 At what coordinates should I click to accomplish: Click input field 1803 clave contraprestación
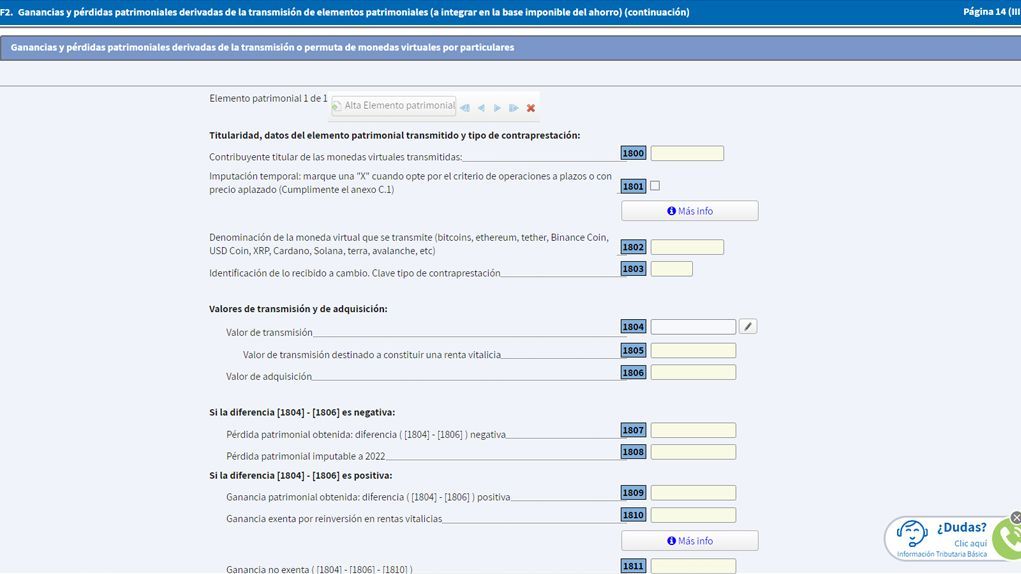click(671, 269)
